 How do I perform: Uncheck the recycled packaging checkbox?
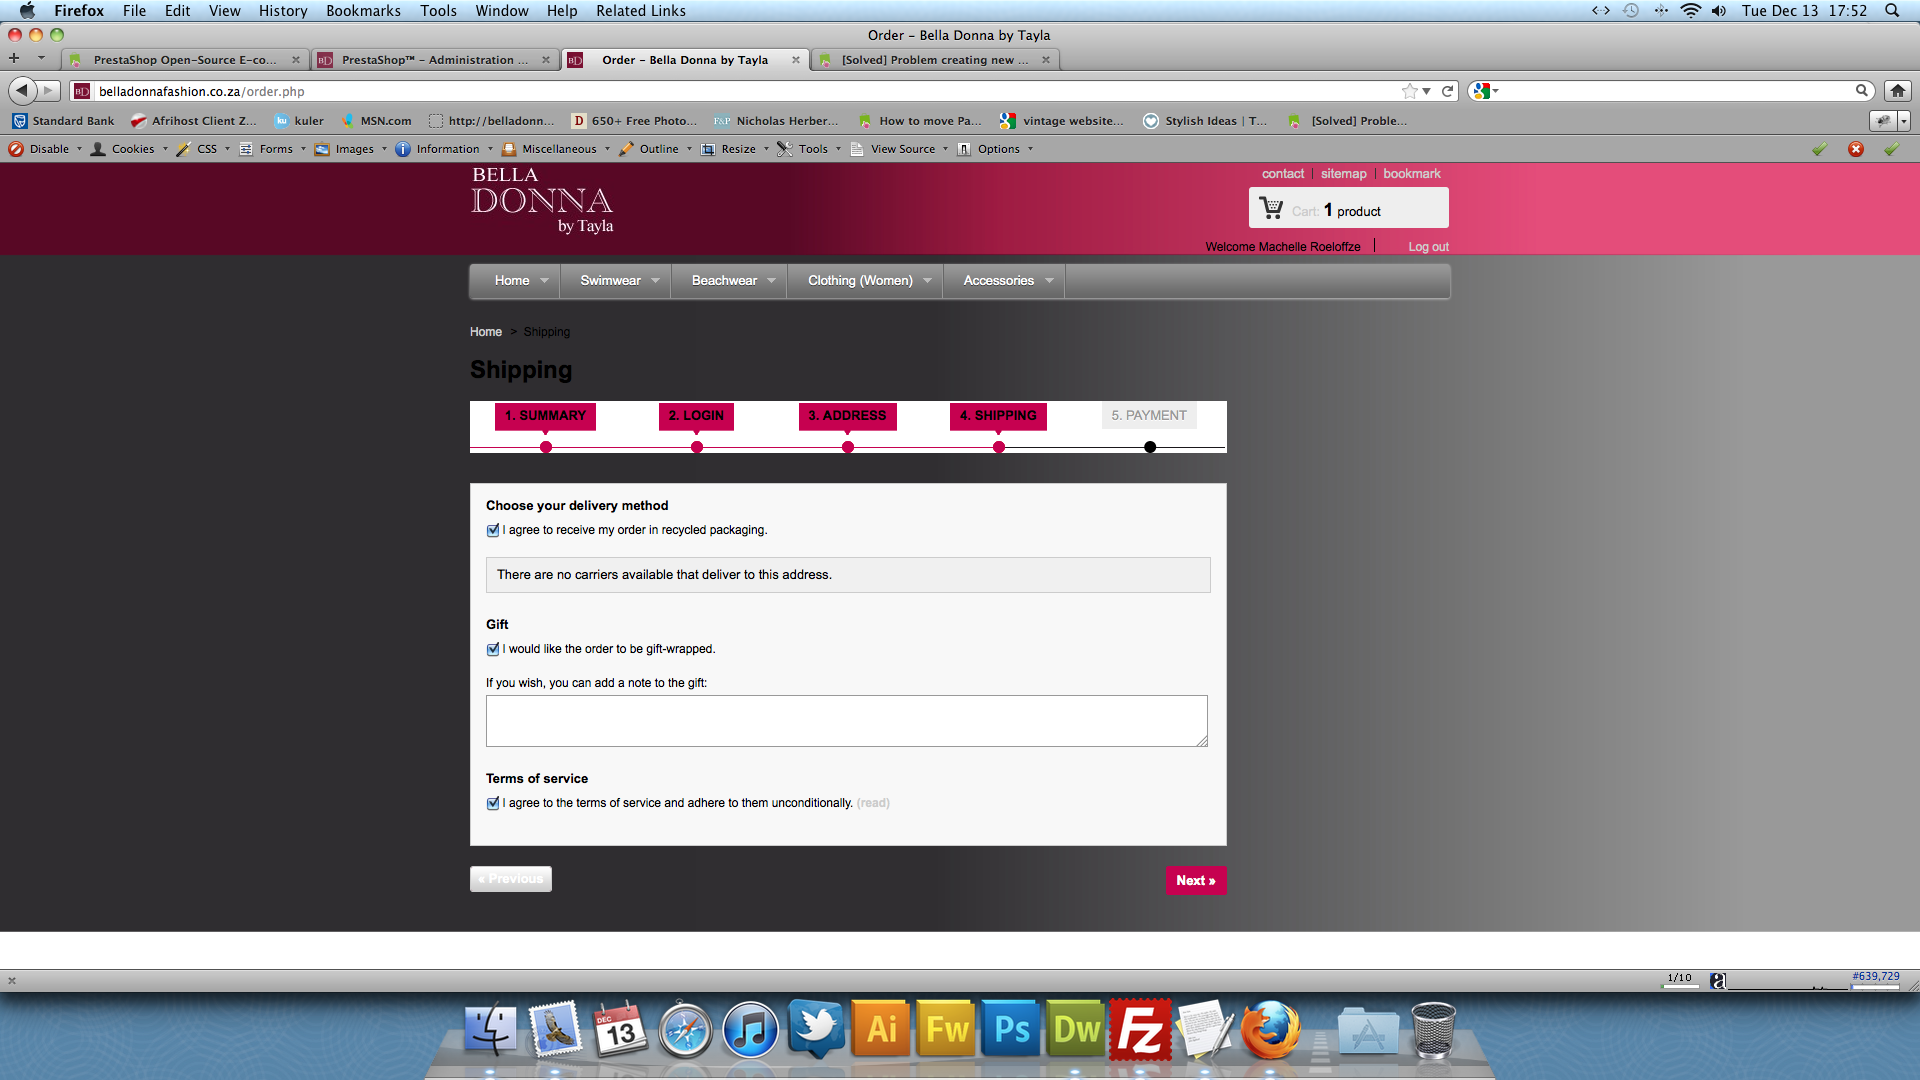[493, 531]
